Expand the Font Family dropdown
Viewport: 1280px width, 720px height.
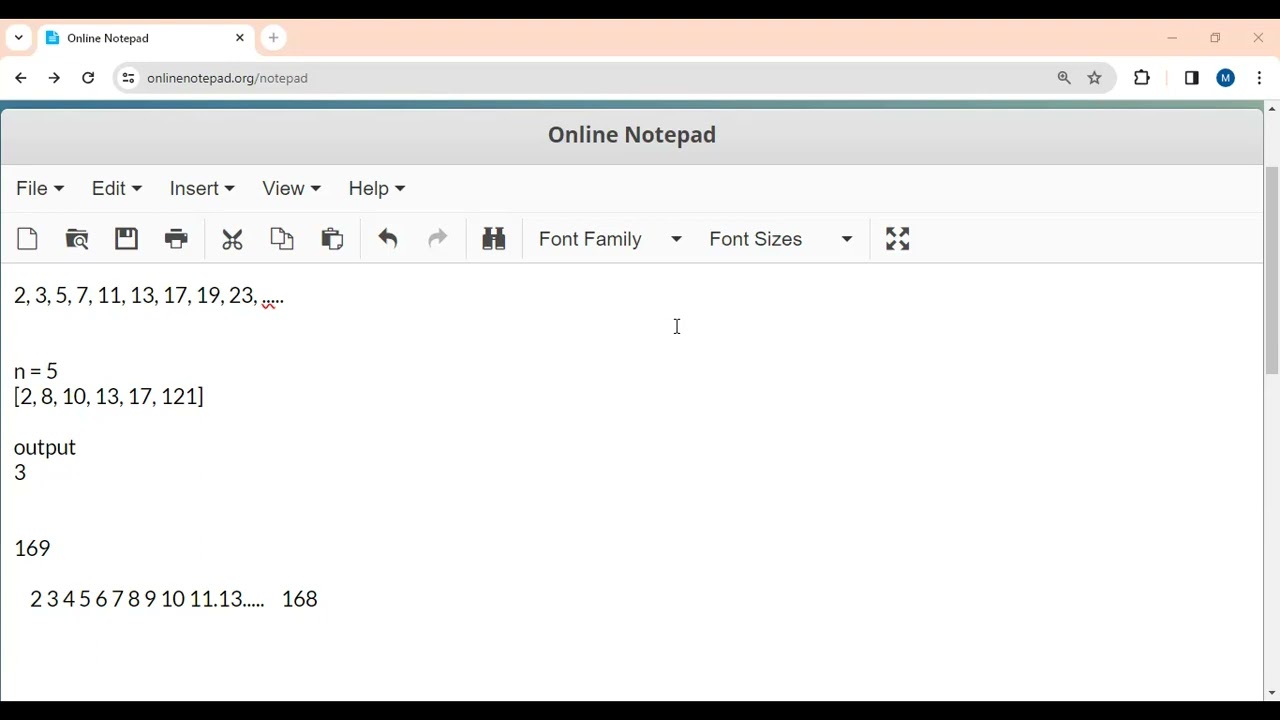tap(610, 239)
